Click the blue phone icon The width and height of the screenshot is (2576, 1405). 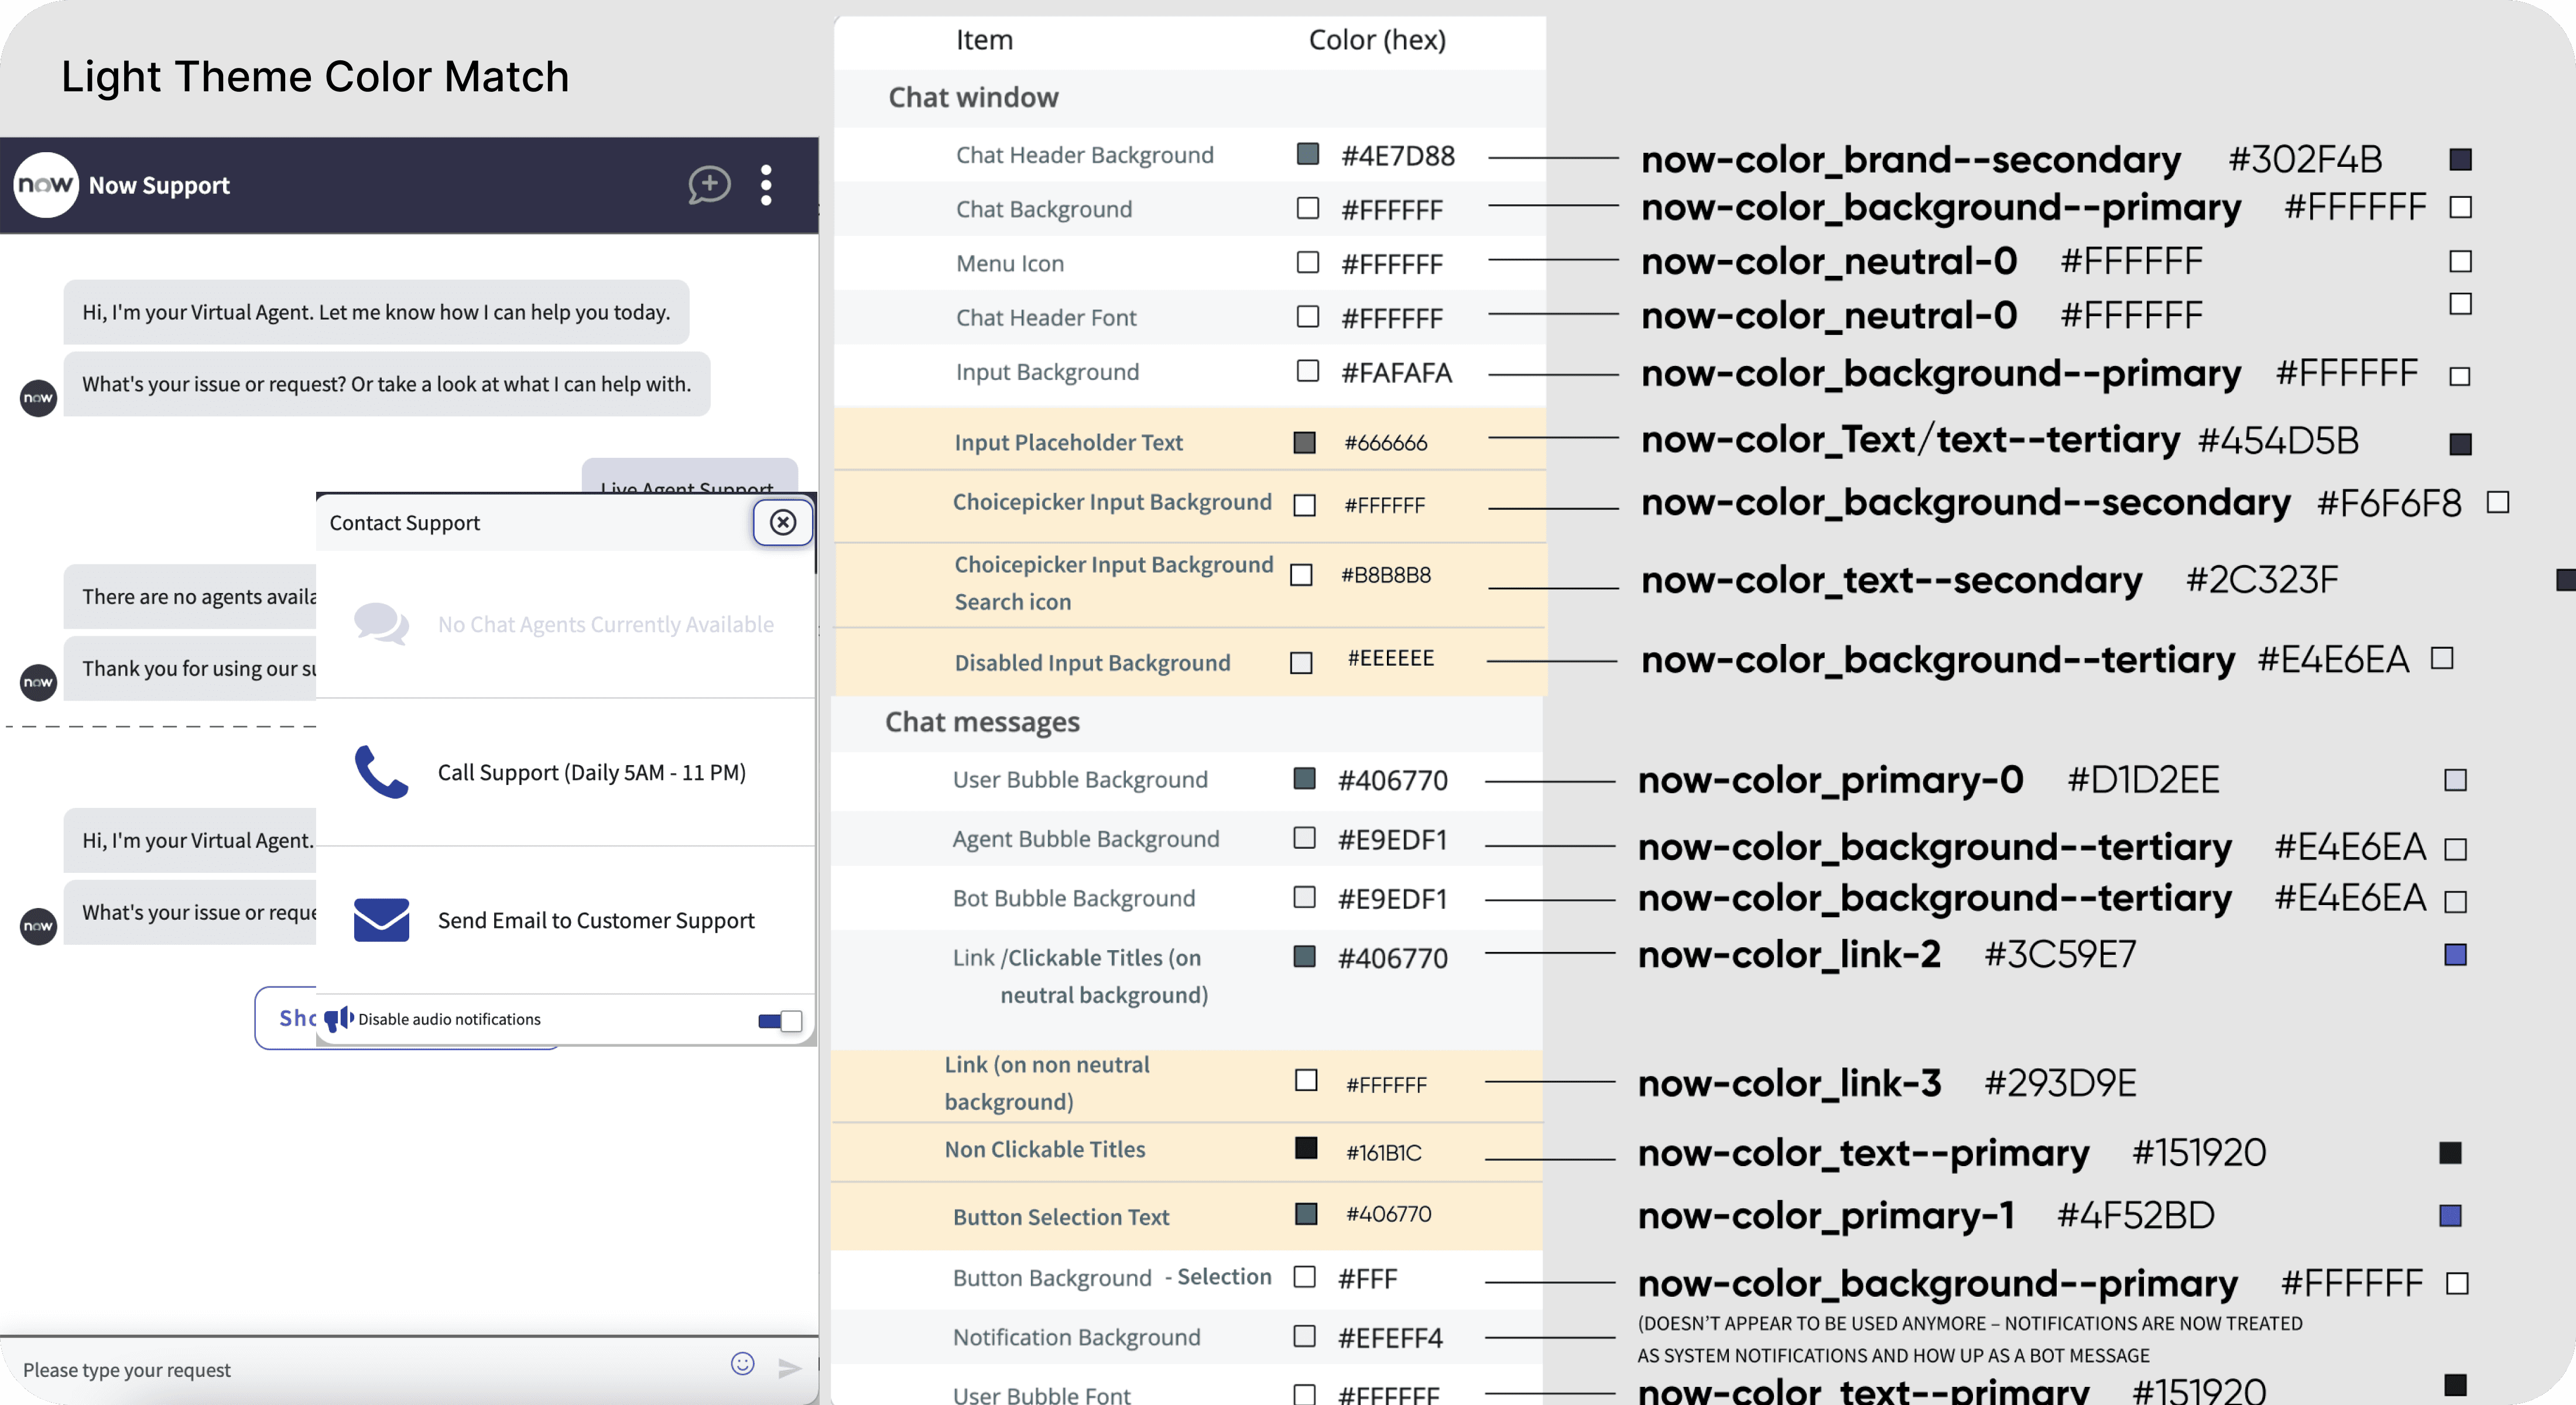coord(381,772)
